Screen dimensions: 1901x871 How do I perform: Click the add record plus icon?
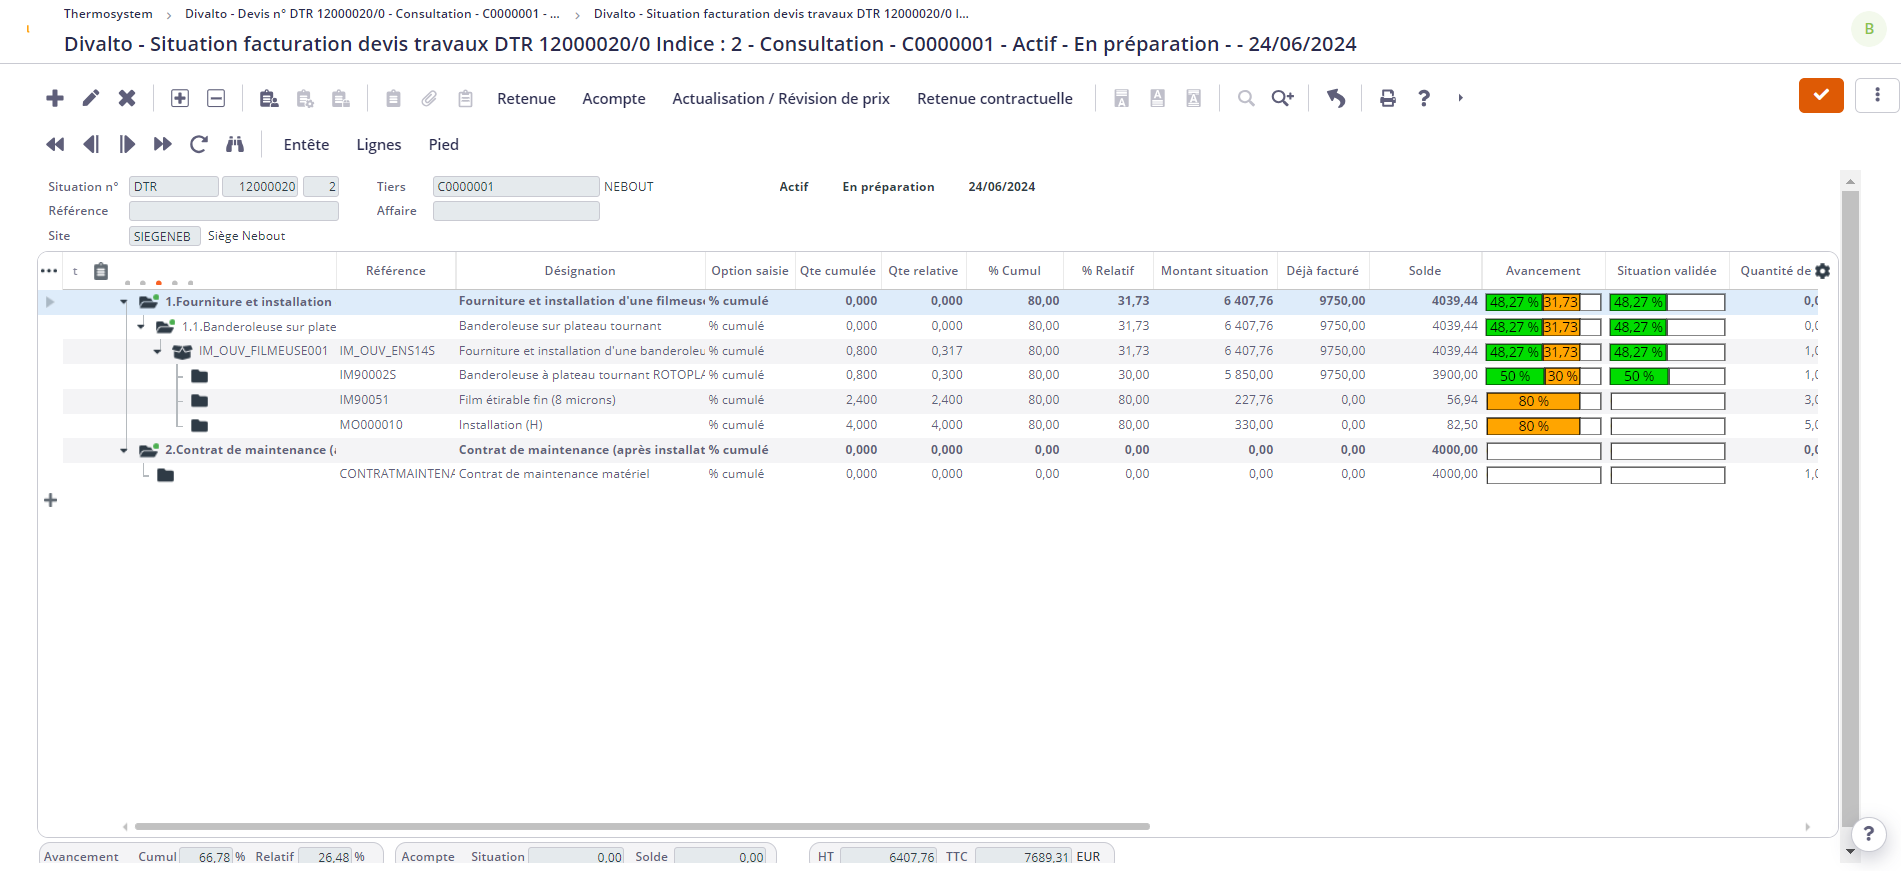pos(55,98)
